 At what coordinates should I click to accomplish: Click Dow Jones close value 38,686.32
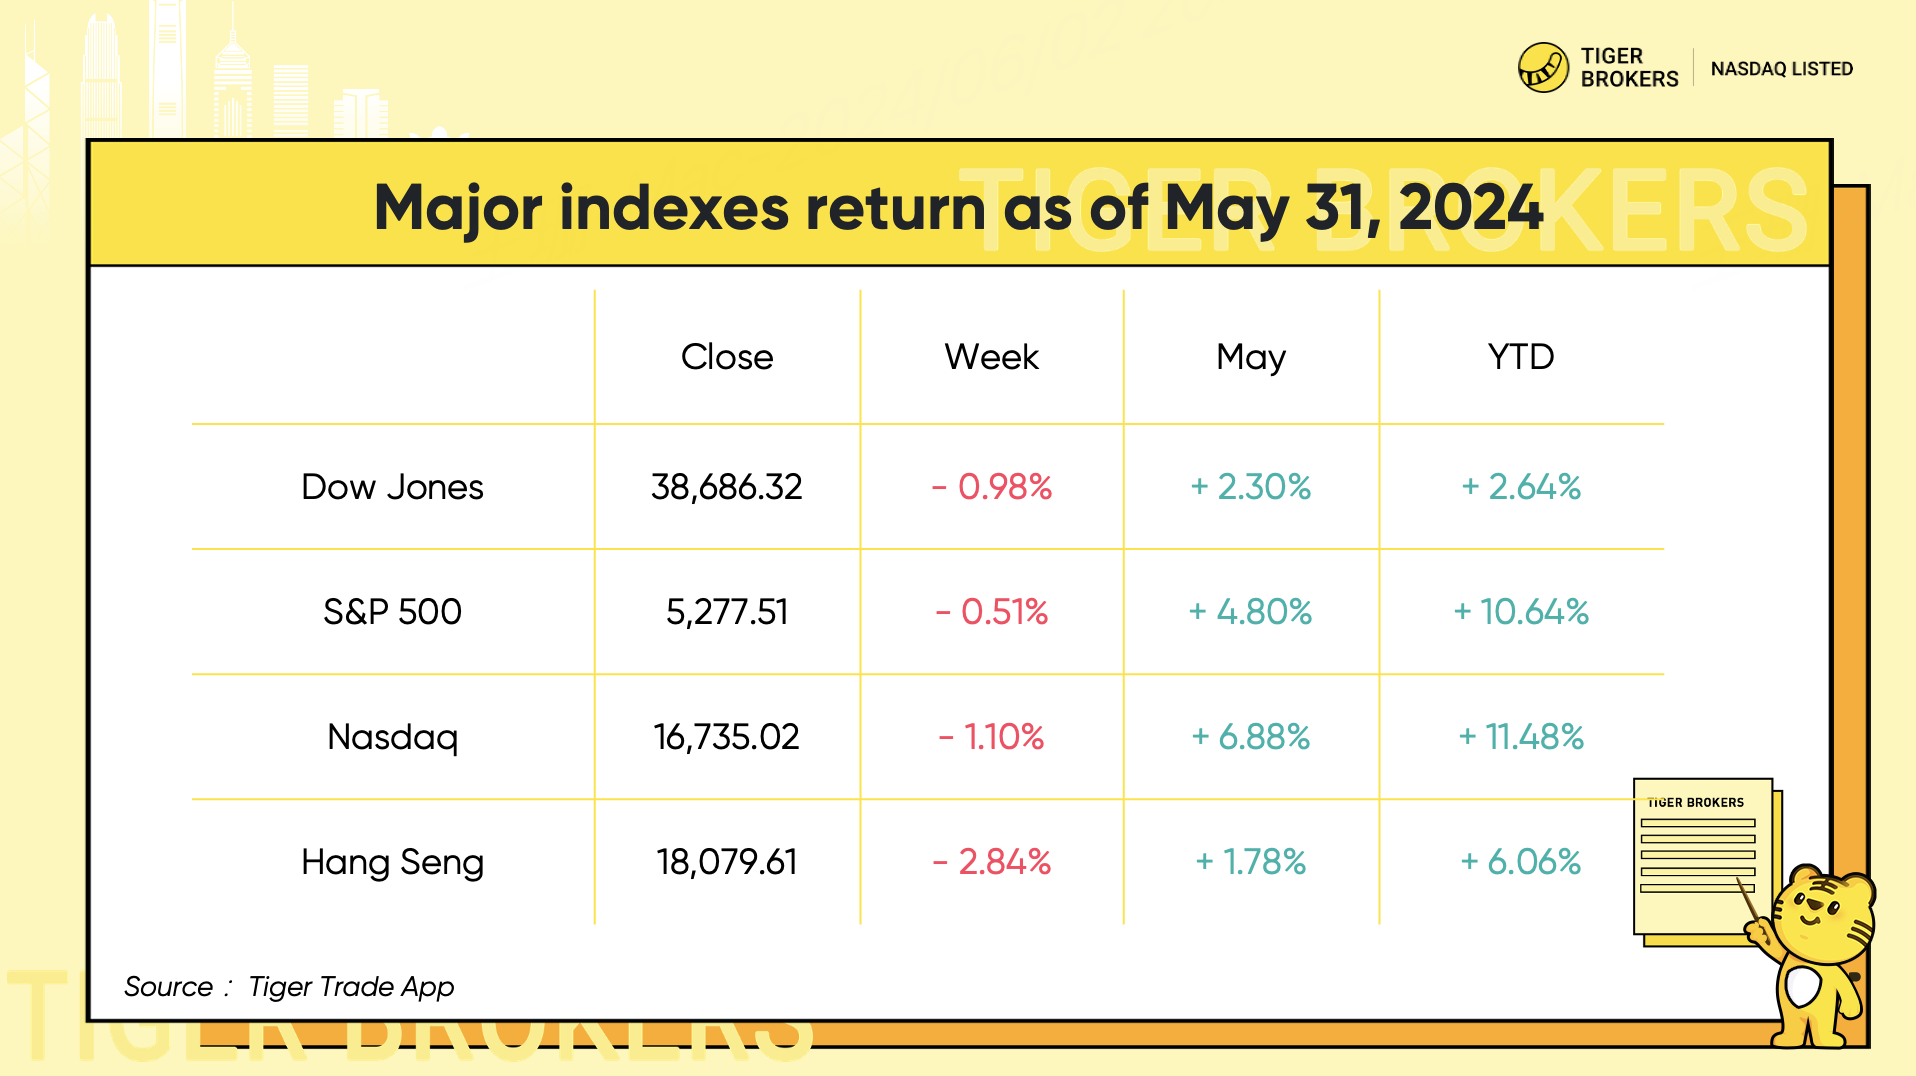(727, 487)
